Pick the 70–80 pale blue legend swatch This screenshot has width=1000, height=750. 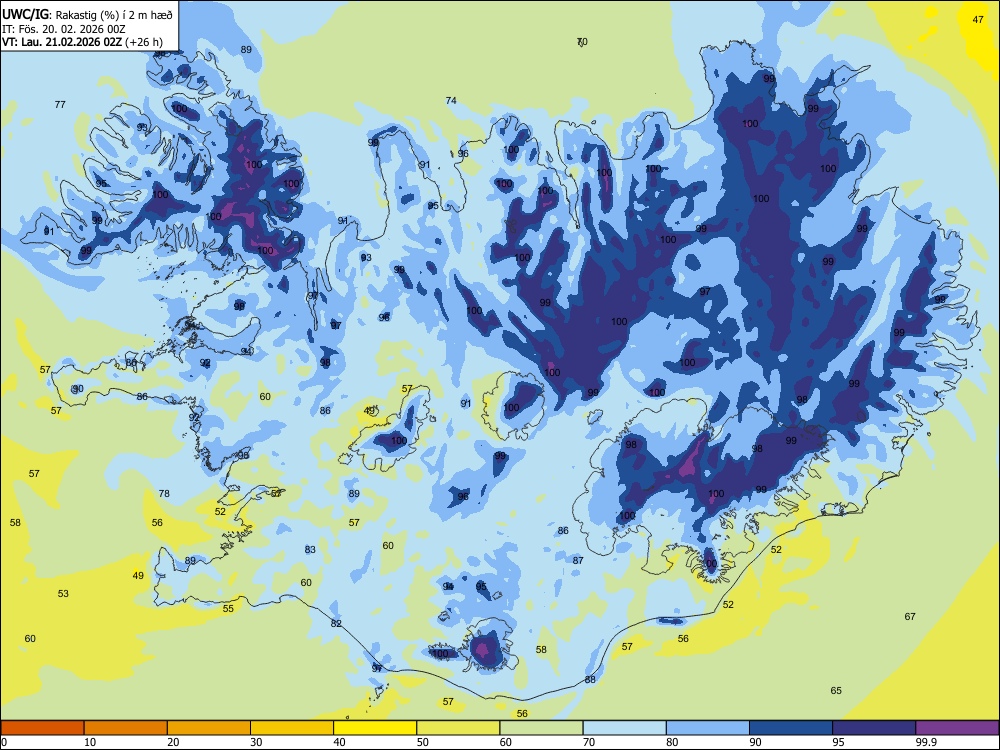(624, 728)
